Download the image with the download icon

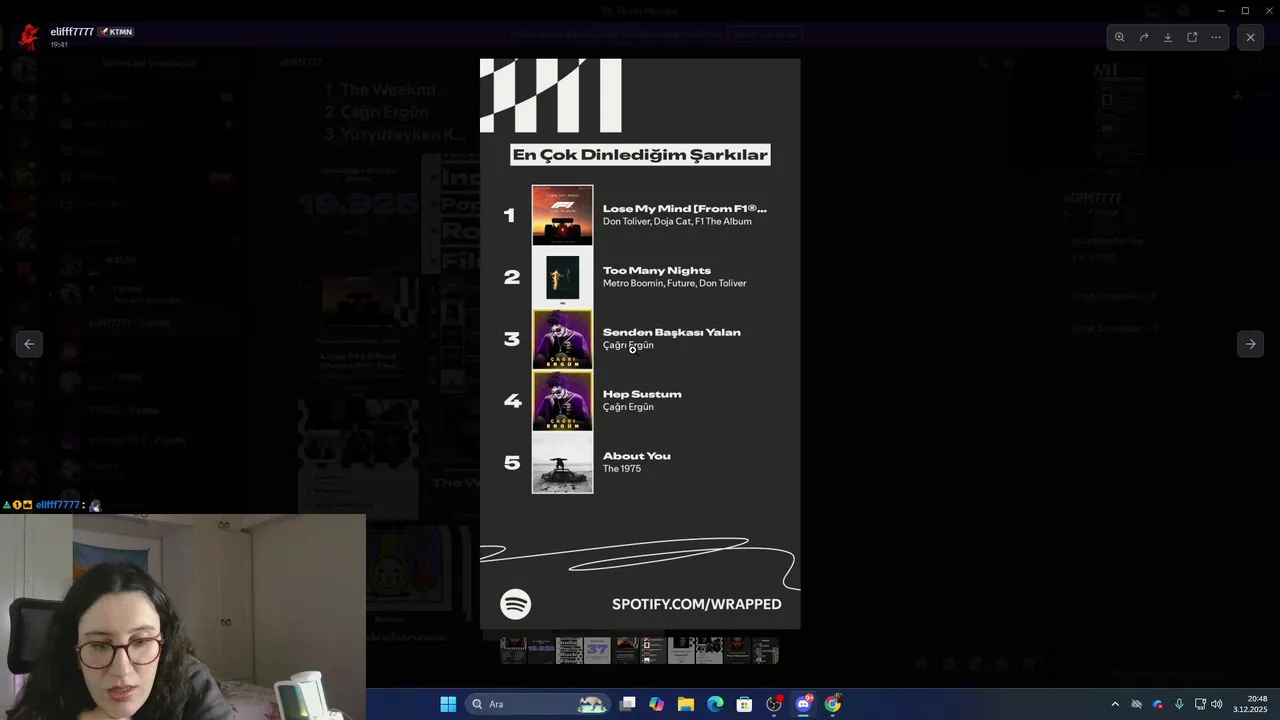[1168, 37]
